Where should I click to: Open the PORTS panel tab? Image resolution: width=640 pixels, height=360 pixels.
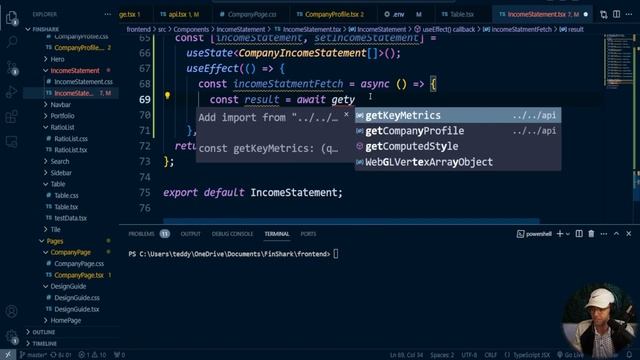(x=308, y=234)
